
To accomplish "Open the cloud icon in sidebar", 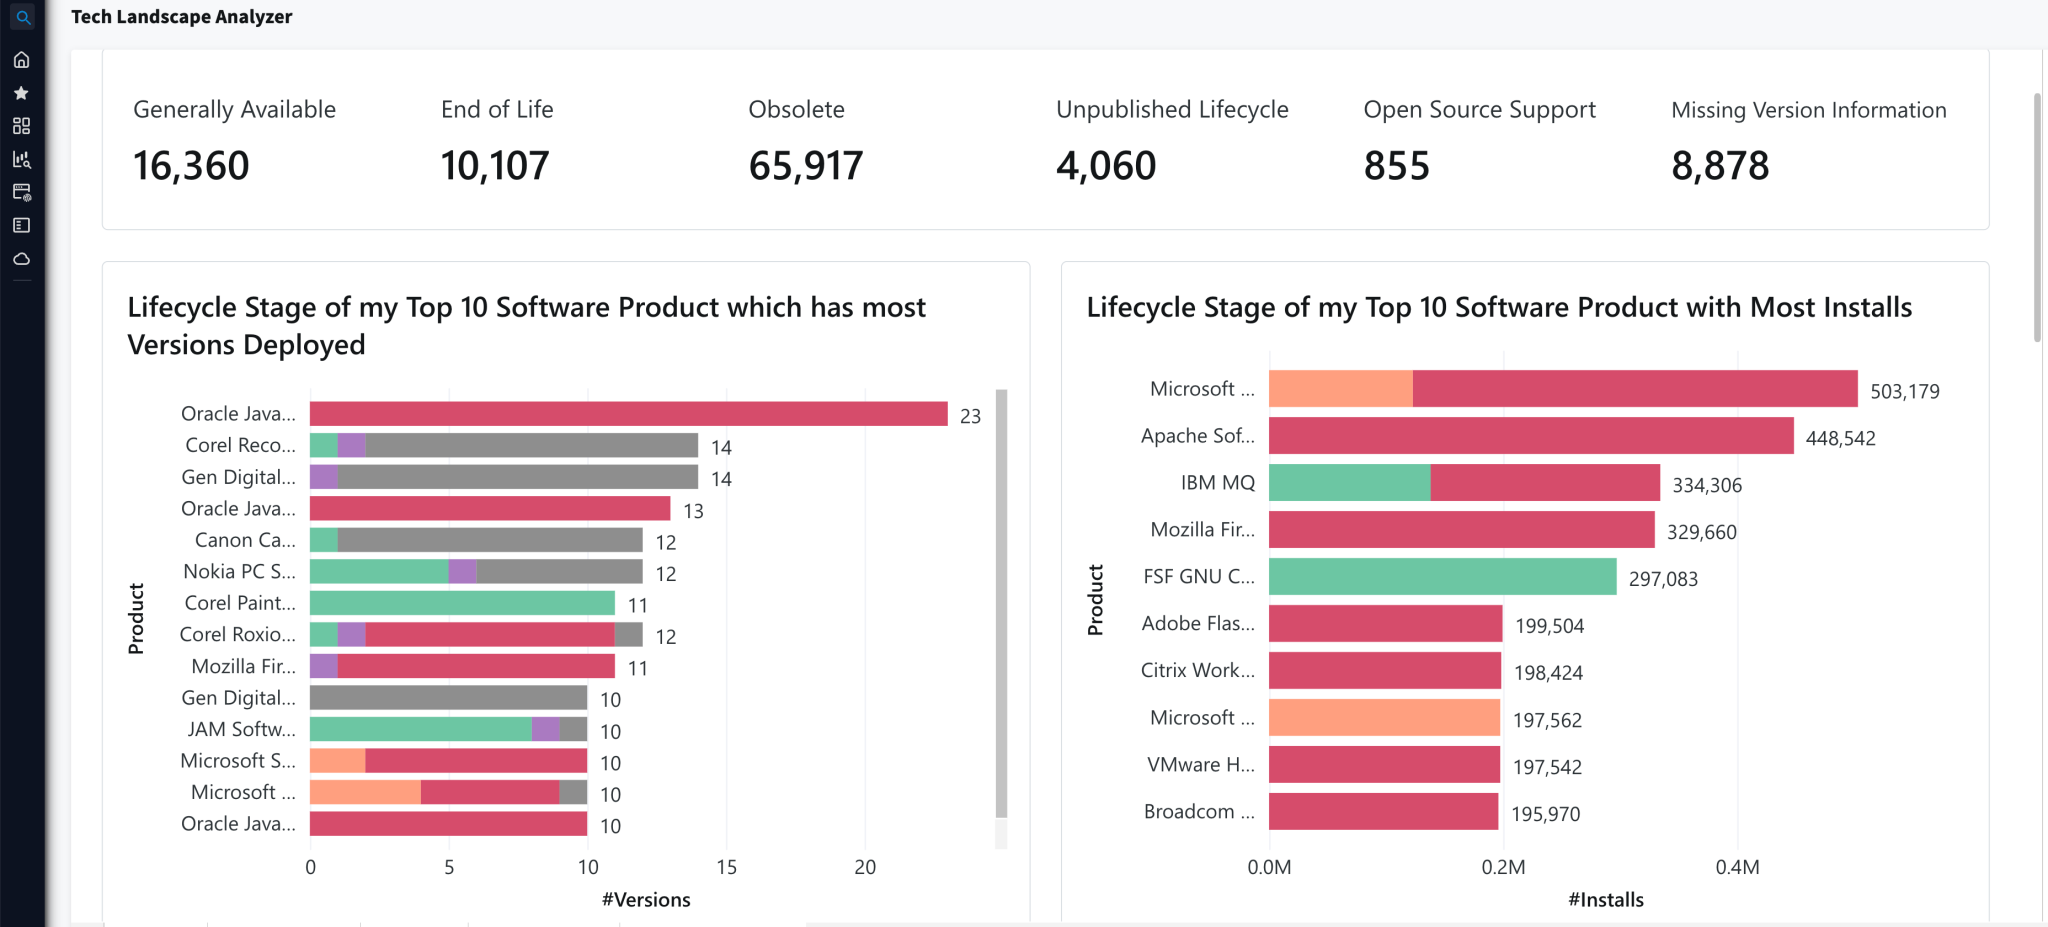I will (21, 259).
